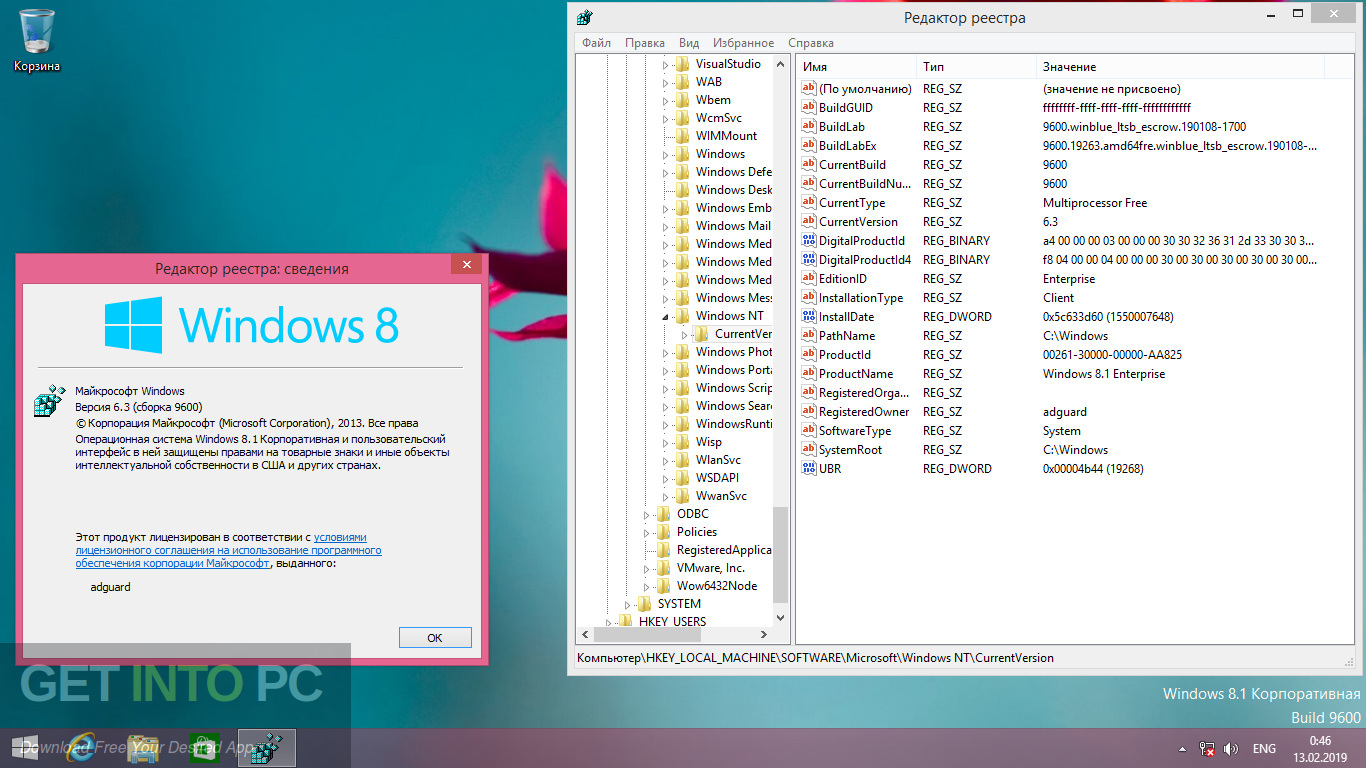Click the InstallDate DWORD value icon

(809, 317)
